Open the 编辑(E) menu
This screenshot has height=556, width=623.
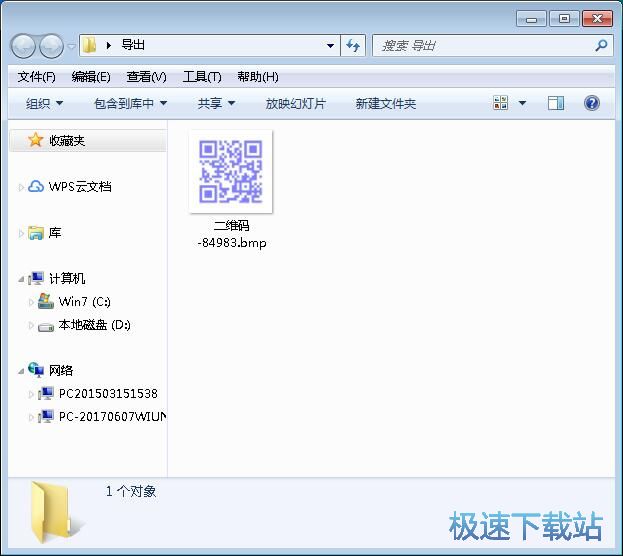click(x=91, y=76)
